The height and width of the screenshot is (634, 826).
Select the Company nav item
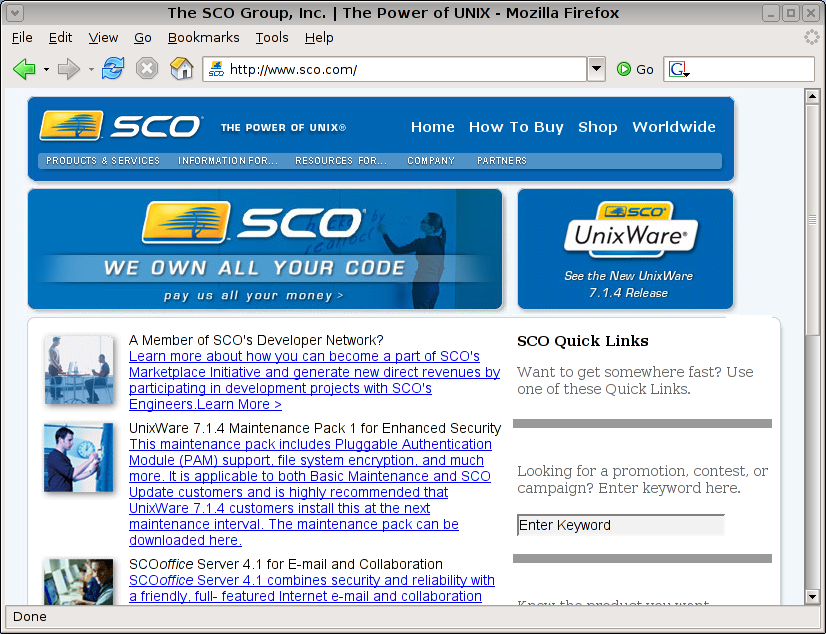tap(431, 161)
